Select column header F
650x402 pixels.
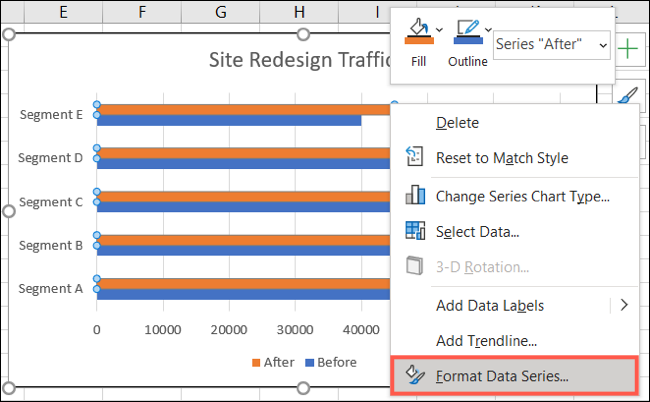pos(142,12)
